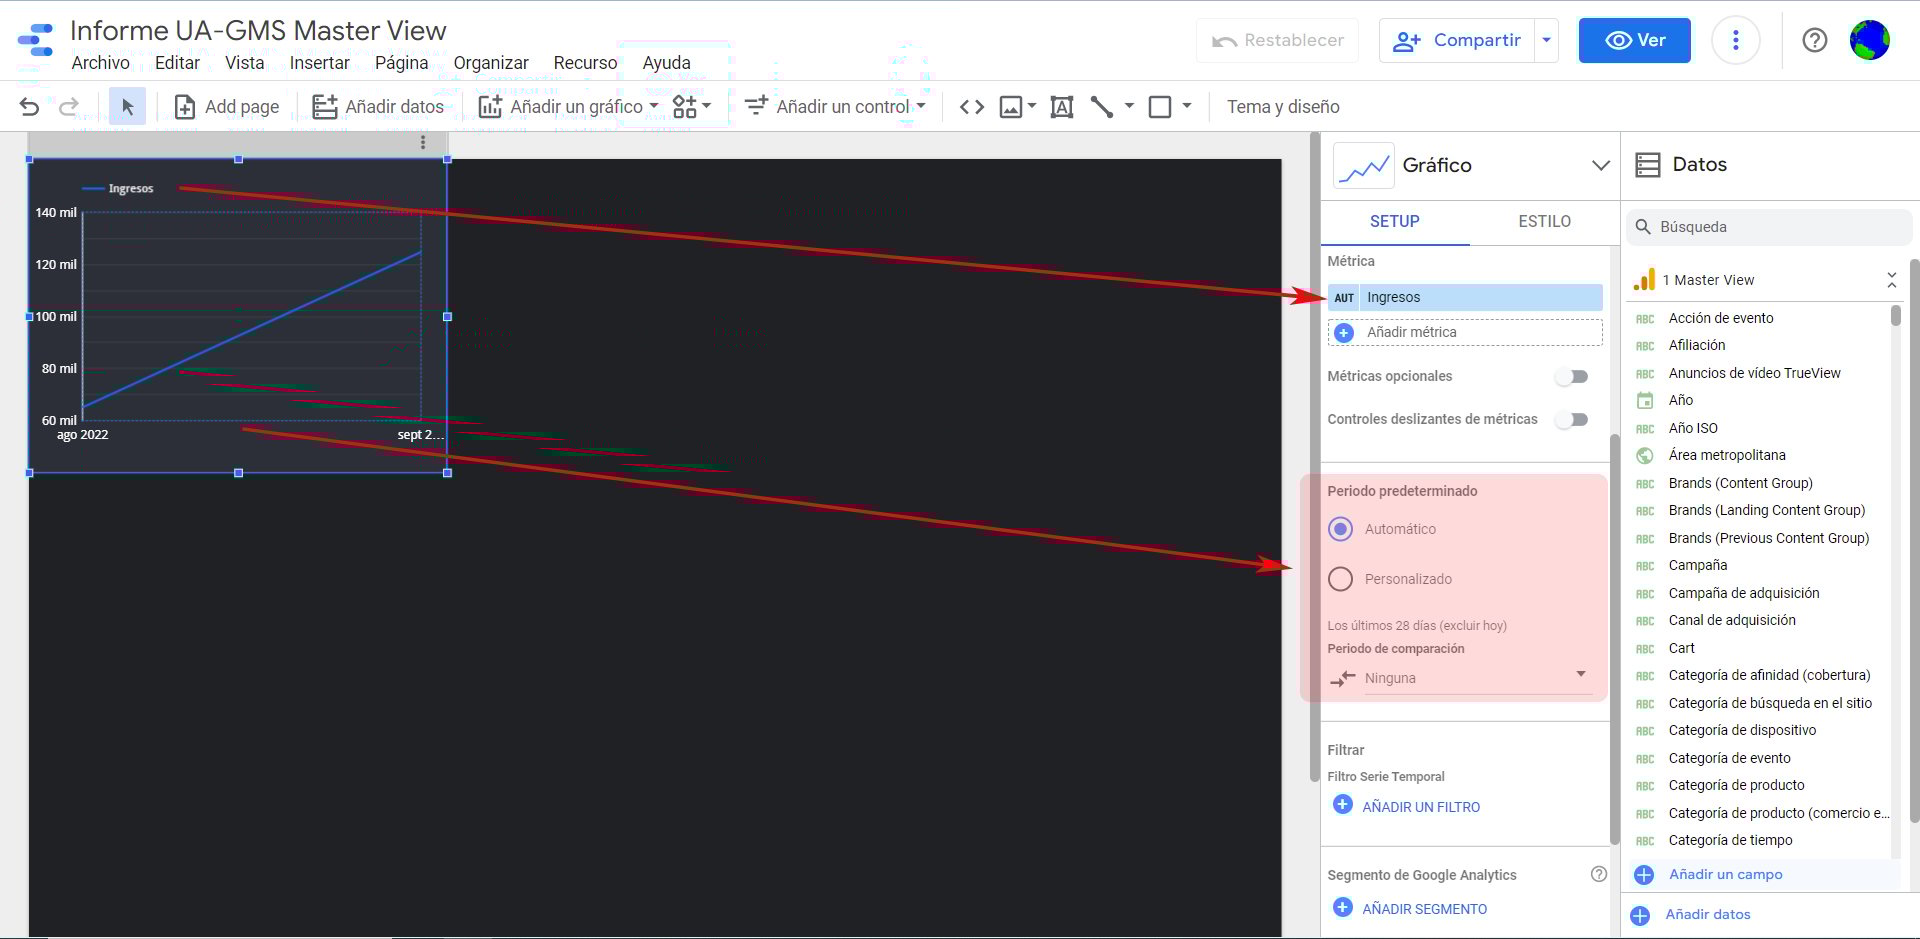Collapse the 1 Master View data source

(x=1891, y=280)
